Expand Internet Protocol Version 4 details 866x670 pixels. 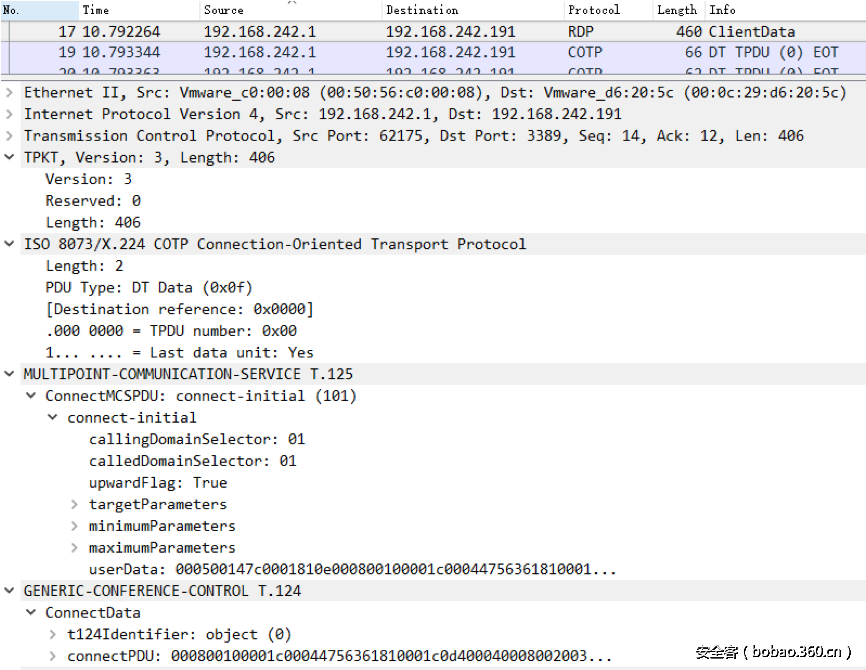[x=9, y=114]
